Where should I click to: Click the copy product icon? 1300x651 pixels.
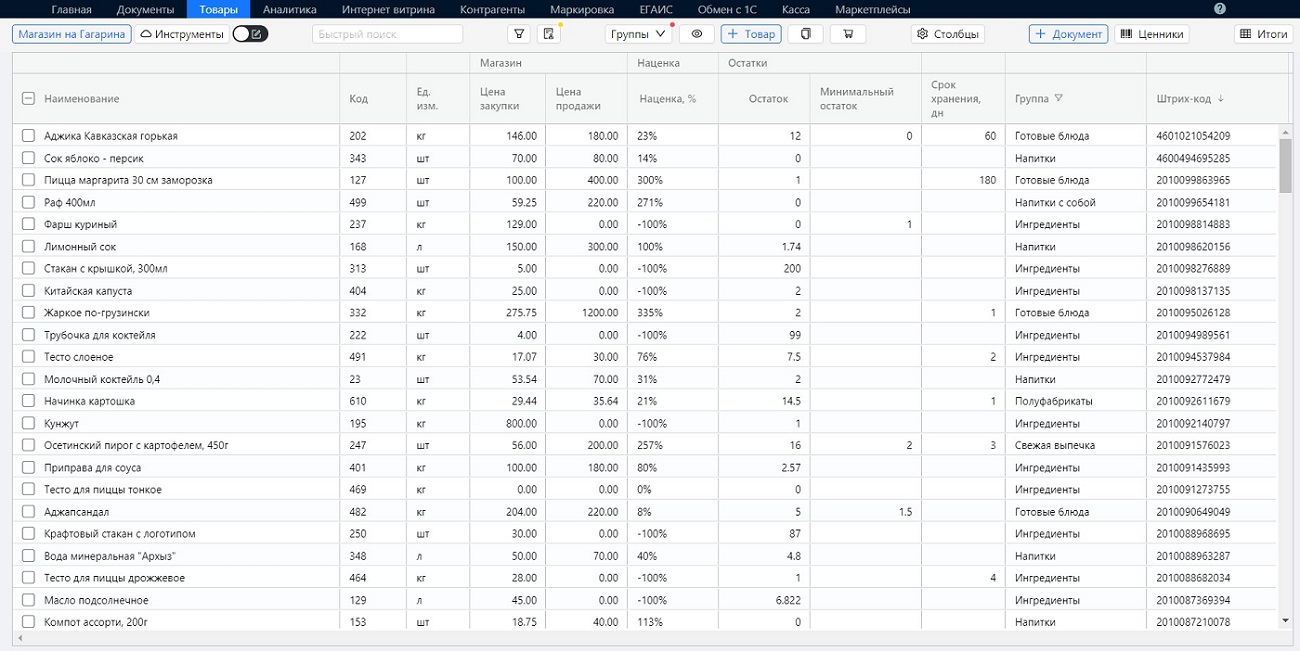click(x=805, y=34)
